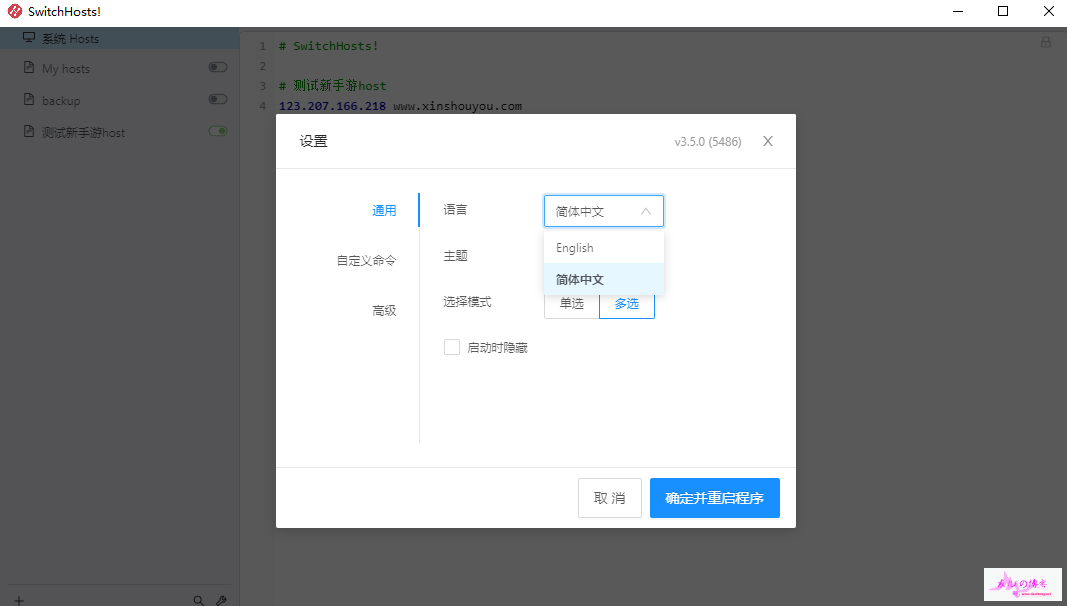Select the My hosts label in the sidebar
This screenshot has height=606, width=1067.
point(66,69)
